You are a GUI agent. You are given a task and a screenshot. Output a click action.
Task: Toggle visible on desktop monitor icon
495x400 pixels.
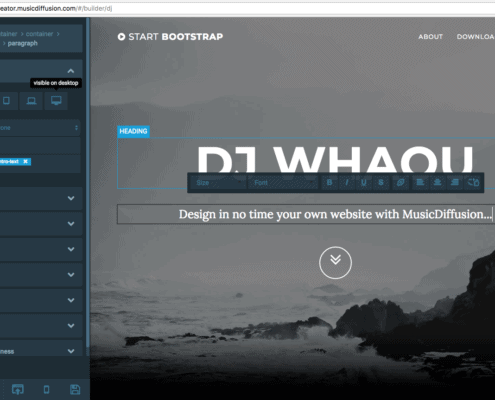tap(56, 101)
